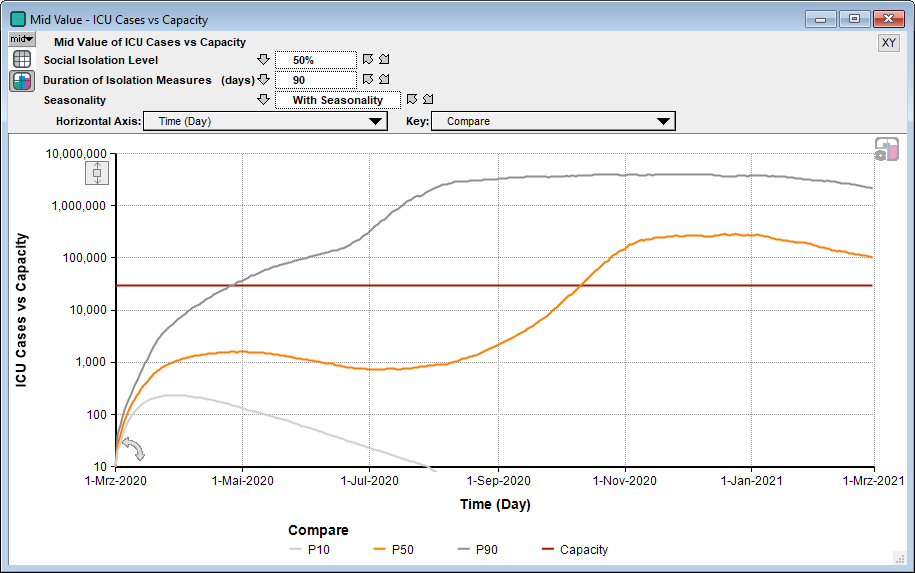Open Duration of Isolation value 90 selector
The width and height of the screenshot is (915, 573).
(x=316, y=80)
